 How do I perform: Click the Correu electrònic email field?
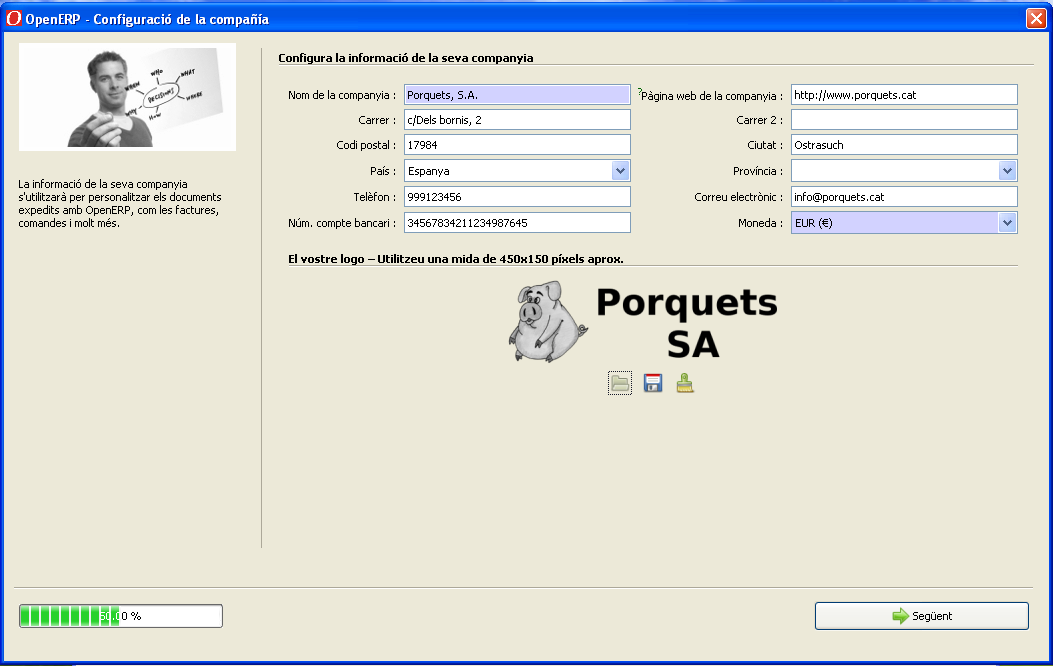(x=903, y=197)
